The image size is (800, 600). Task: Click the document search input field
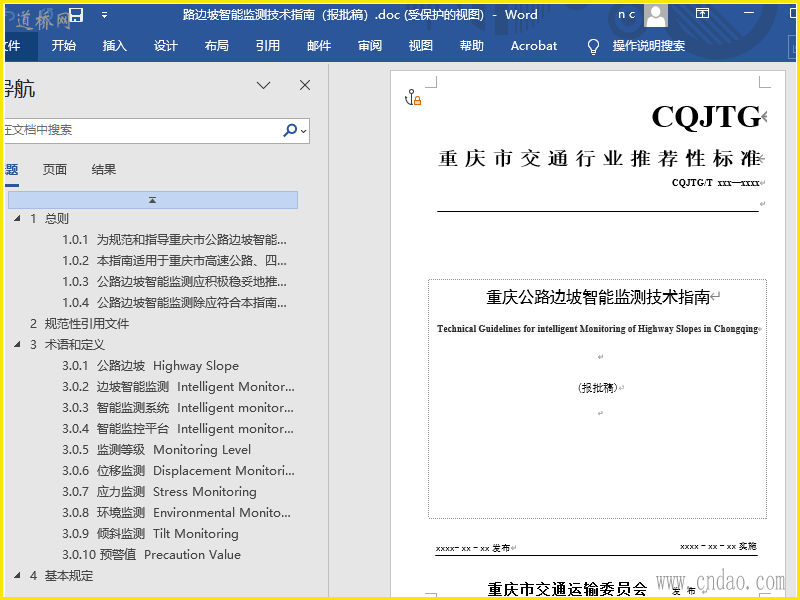pos(140,130)
